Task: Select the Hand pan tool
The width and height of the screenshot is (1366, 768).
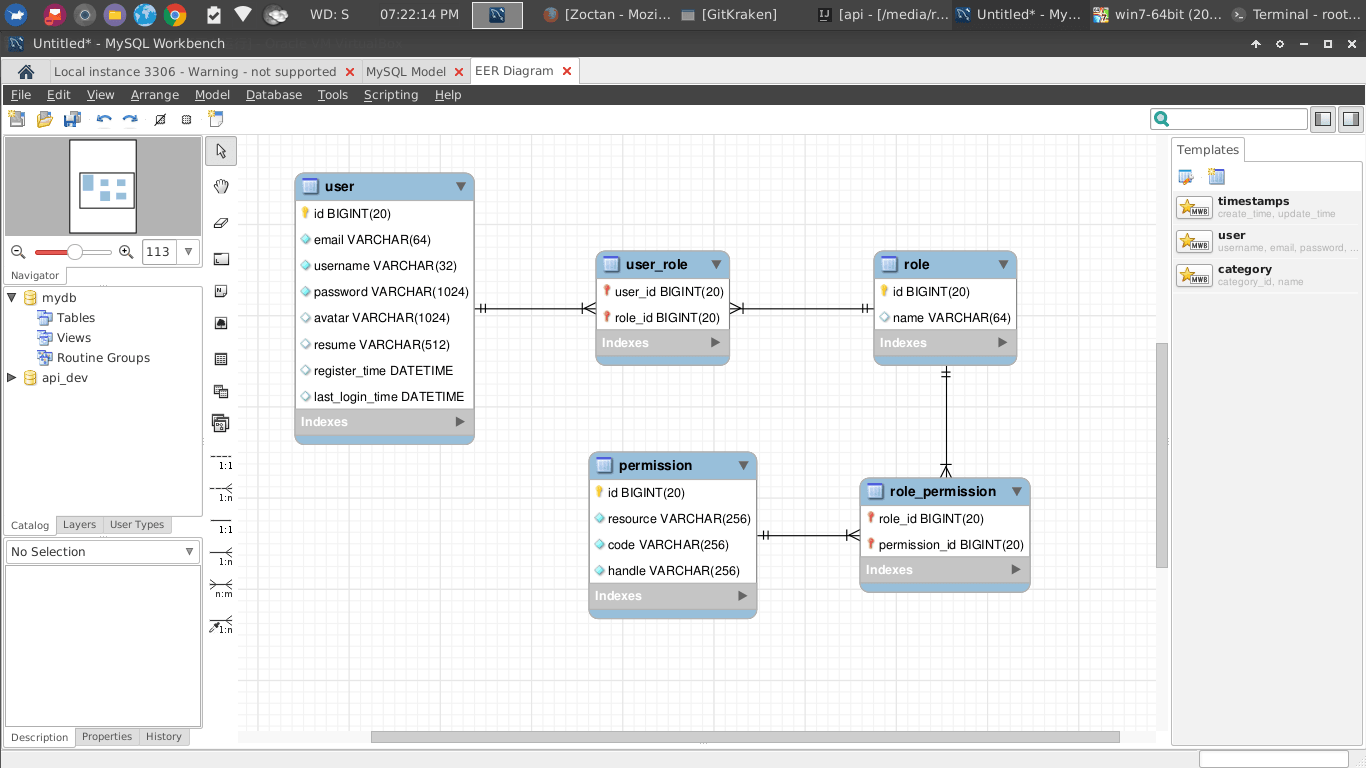Action: [x=221, y=186]
